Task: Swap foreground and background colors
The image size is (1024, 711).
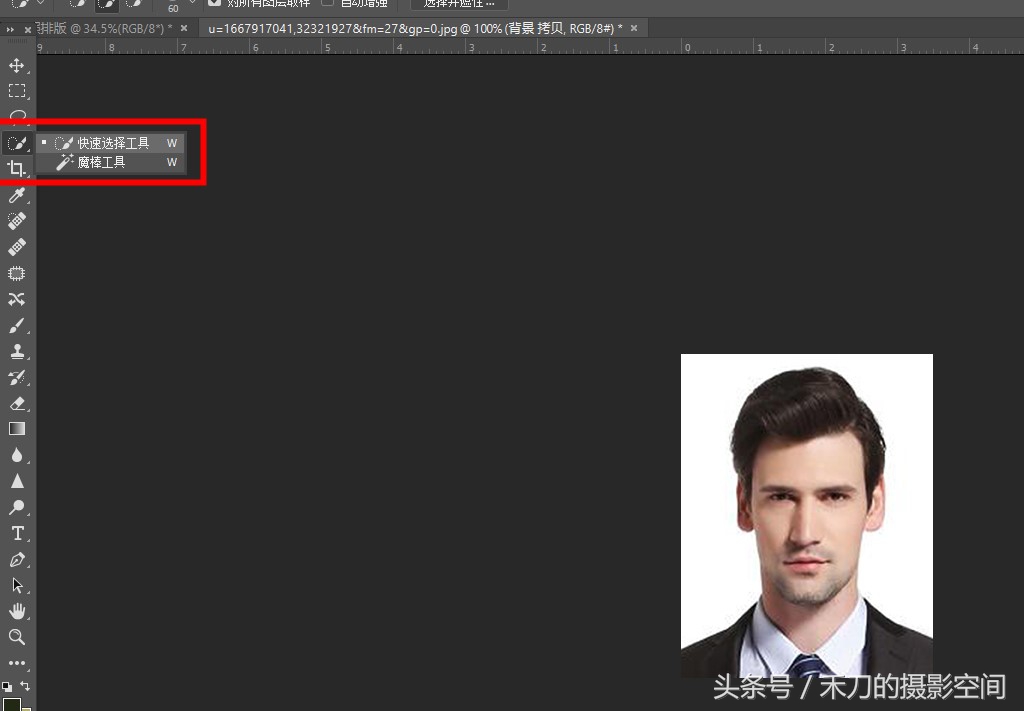Action: [x=26, y=686]
